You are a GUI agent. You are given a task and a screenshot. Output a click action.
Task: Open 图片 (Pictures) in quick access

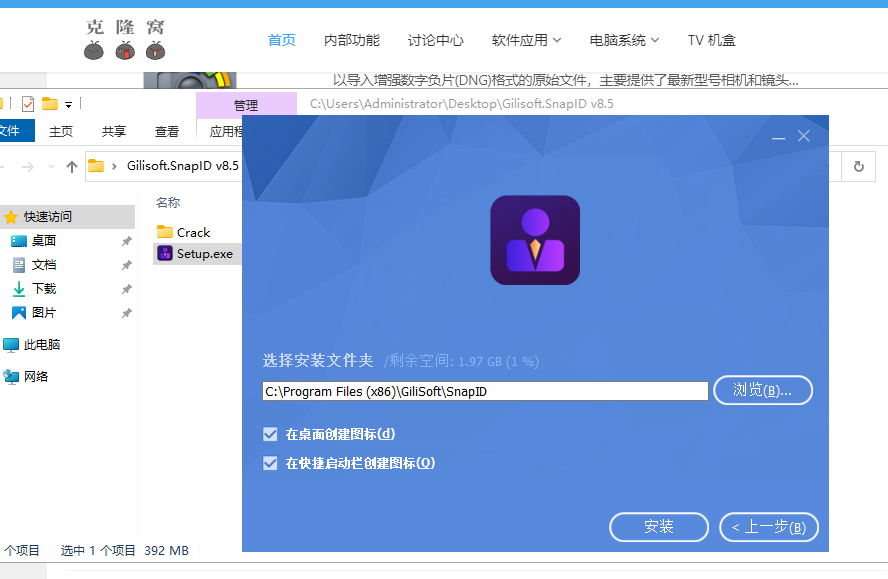pos(44,312)
